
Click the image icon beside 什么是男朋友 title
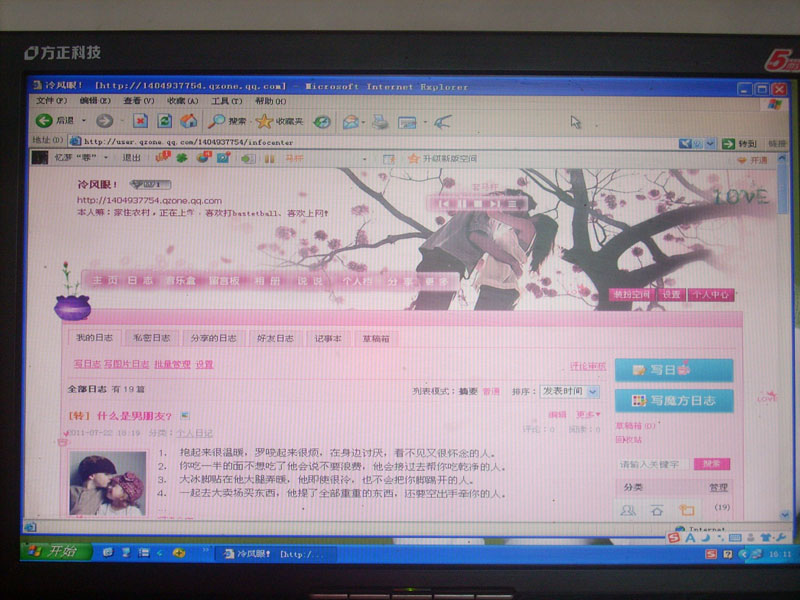click(185, 415)
